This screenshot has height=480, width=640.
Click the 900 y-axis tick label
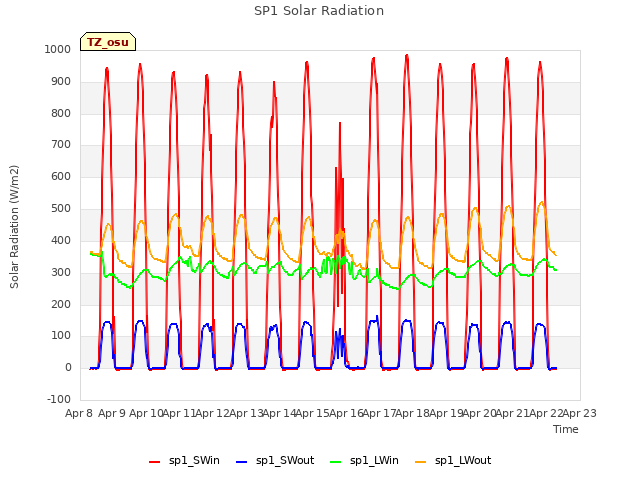click(x=61, y=81)
